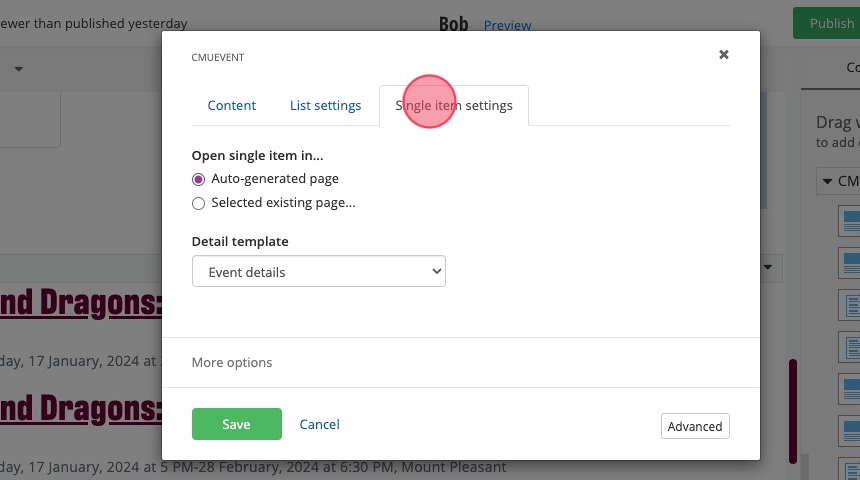Close the CMUEVENT dialog with the X
The image size is (860, 480).
[724, 55]
